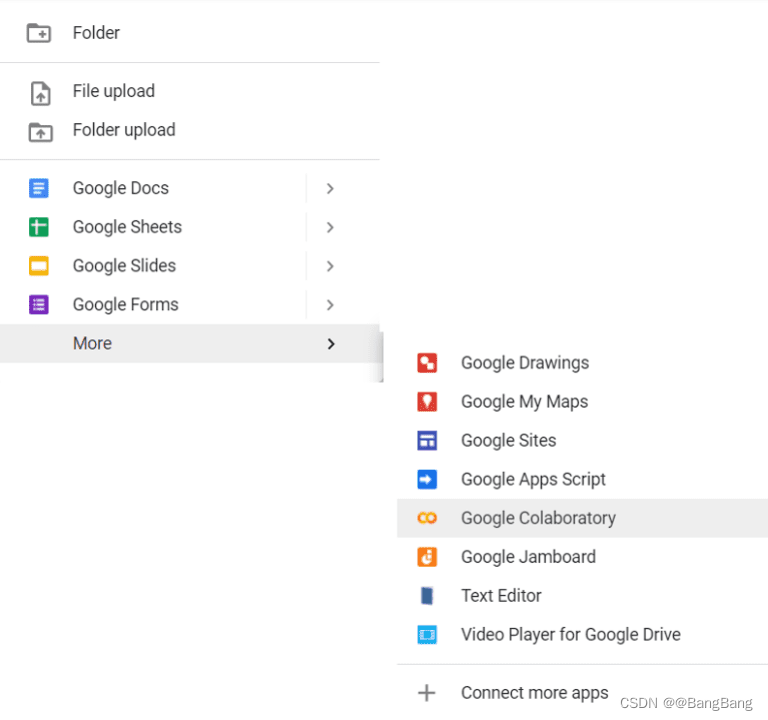Image resolution: width=768 pixels, height=720 pixels.
Task: Select Google Slides menu item
Action: (x=190, y=265)
